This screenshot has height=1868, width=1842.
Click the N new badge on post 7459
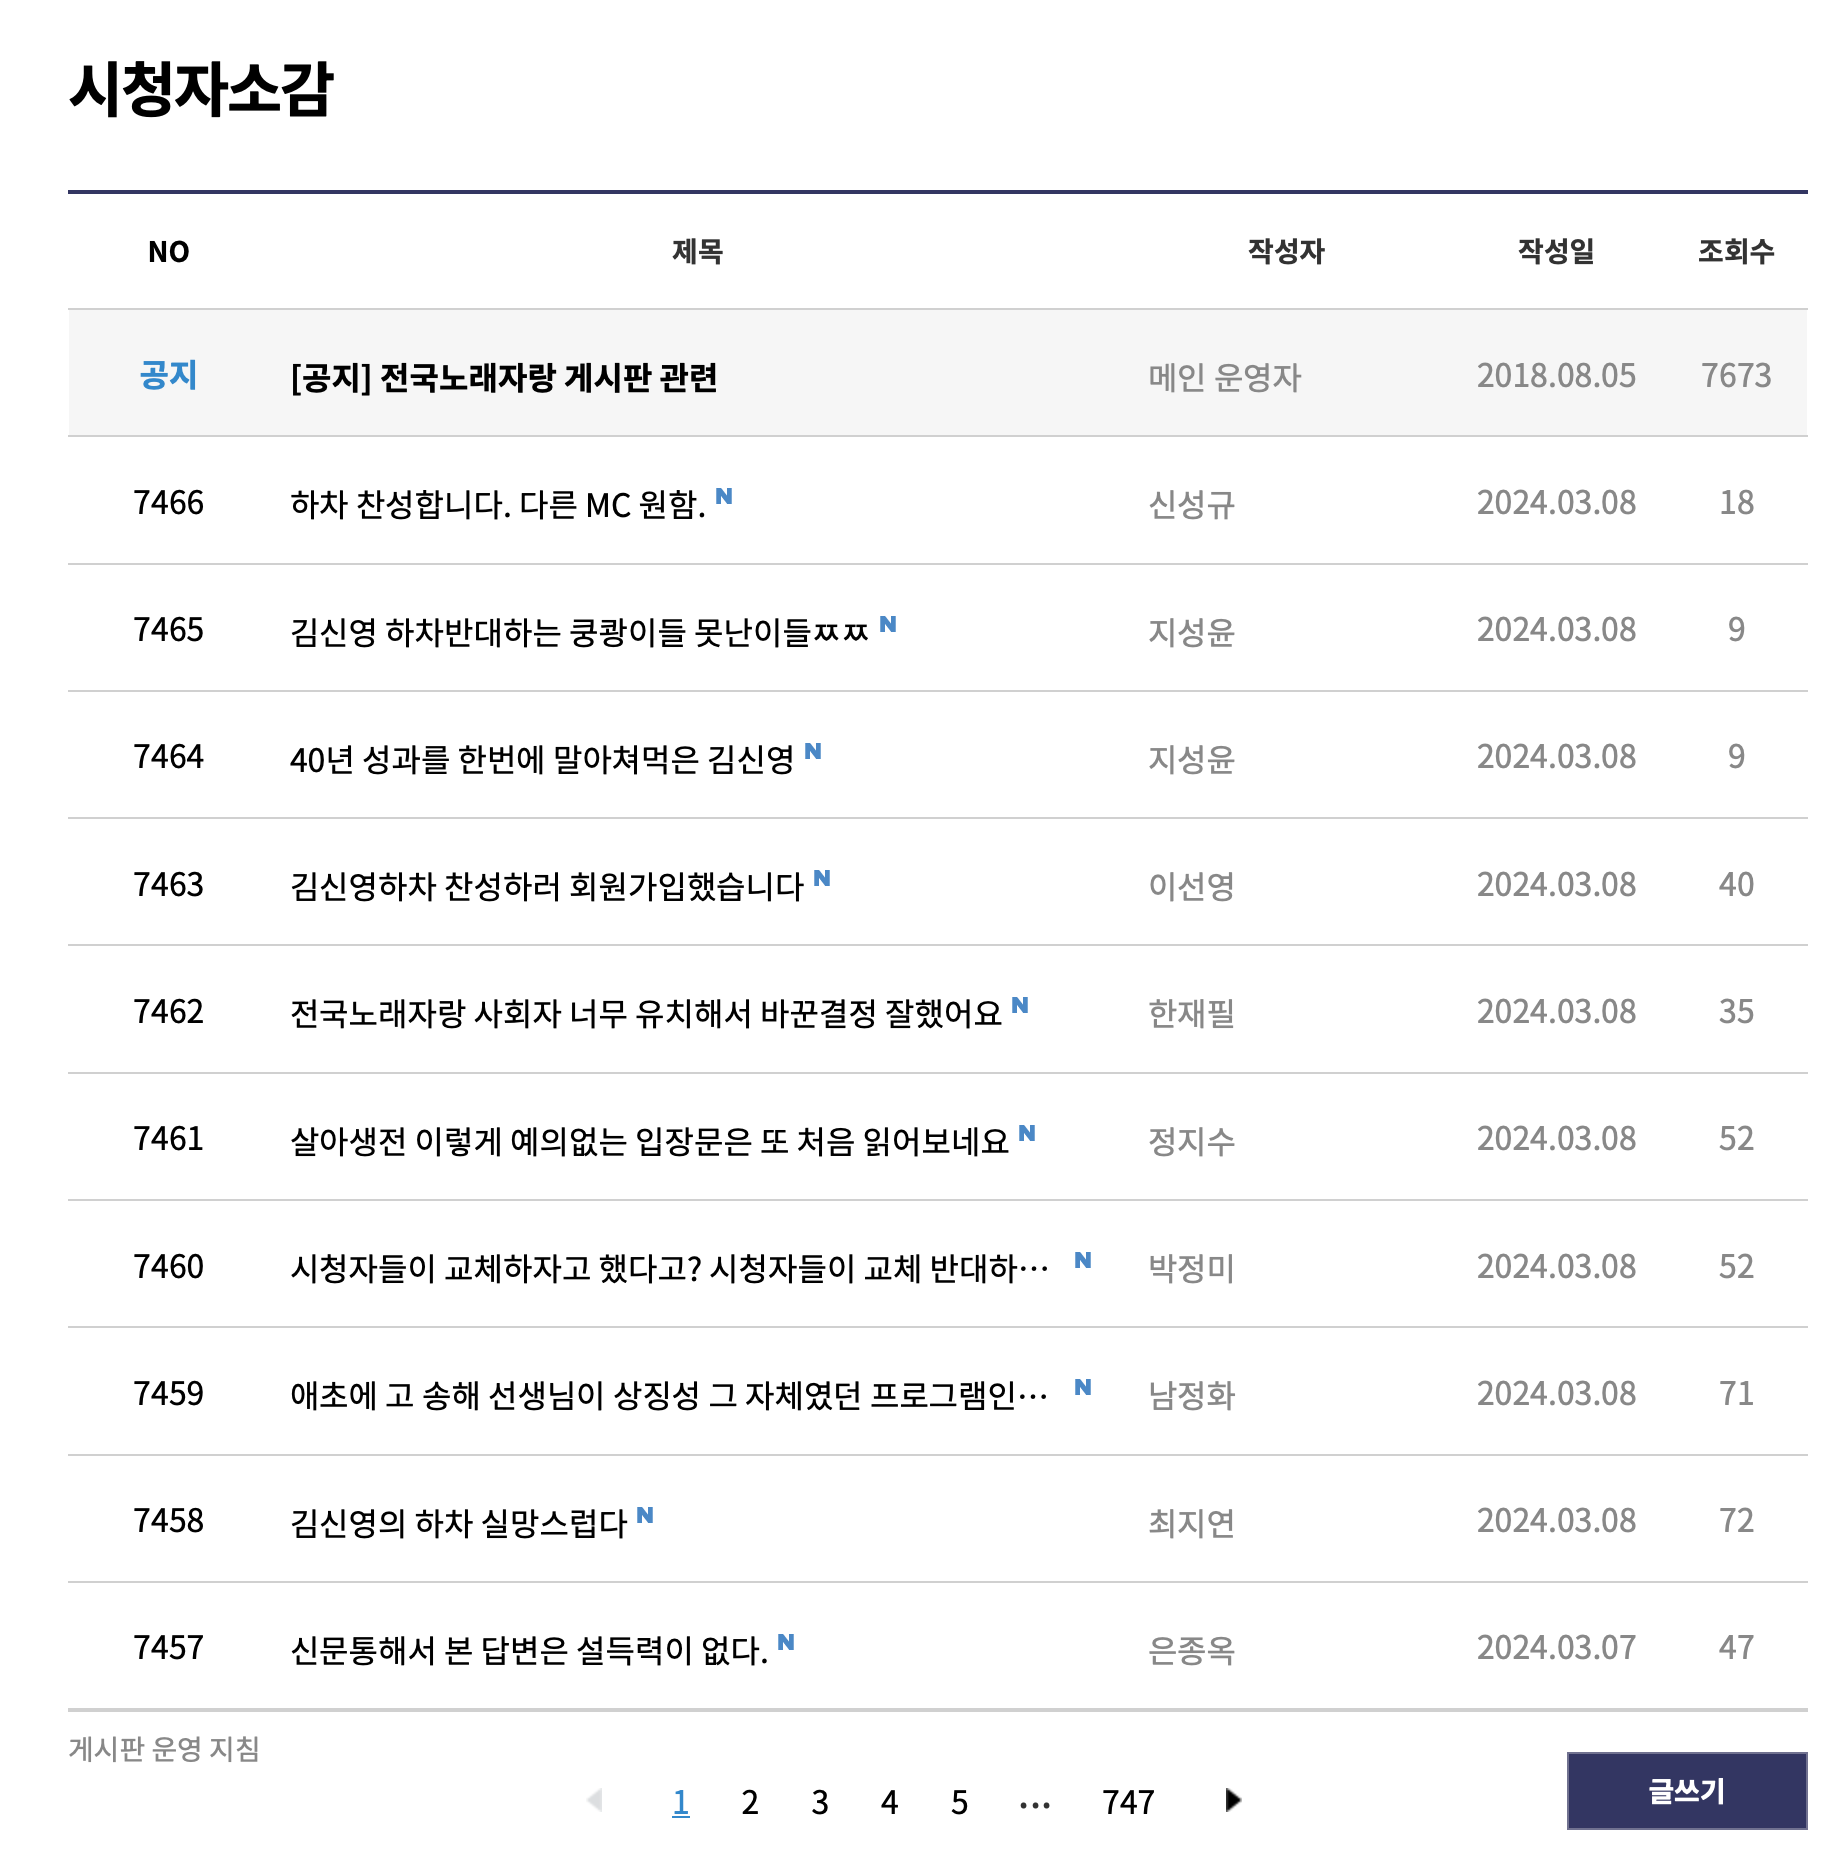click(x=1083, y=1387)
